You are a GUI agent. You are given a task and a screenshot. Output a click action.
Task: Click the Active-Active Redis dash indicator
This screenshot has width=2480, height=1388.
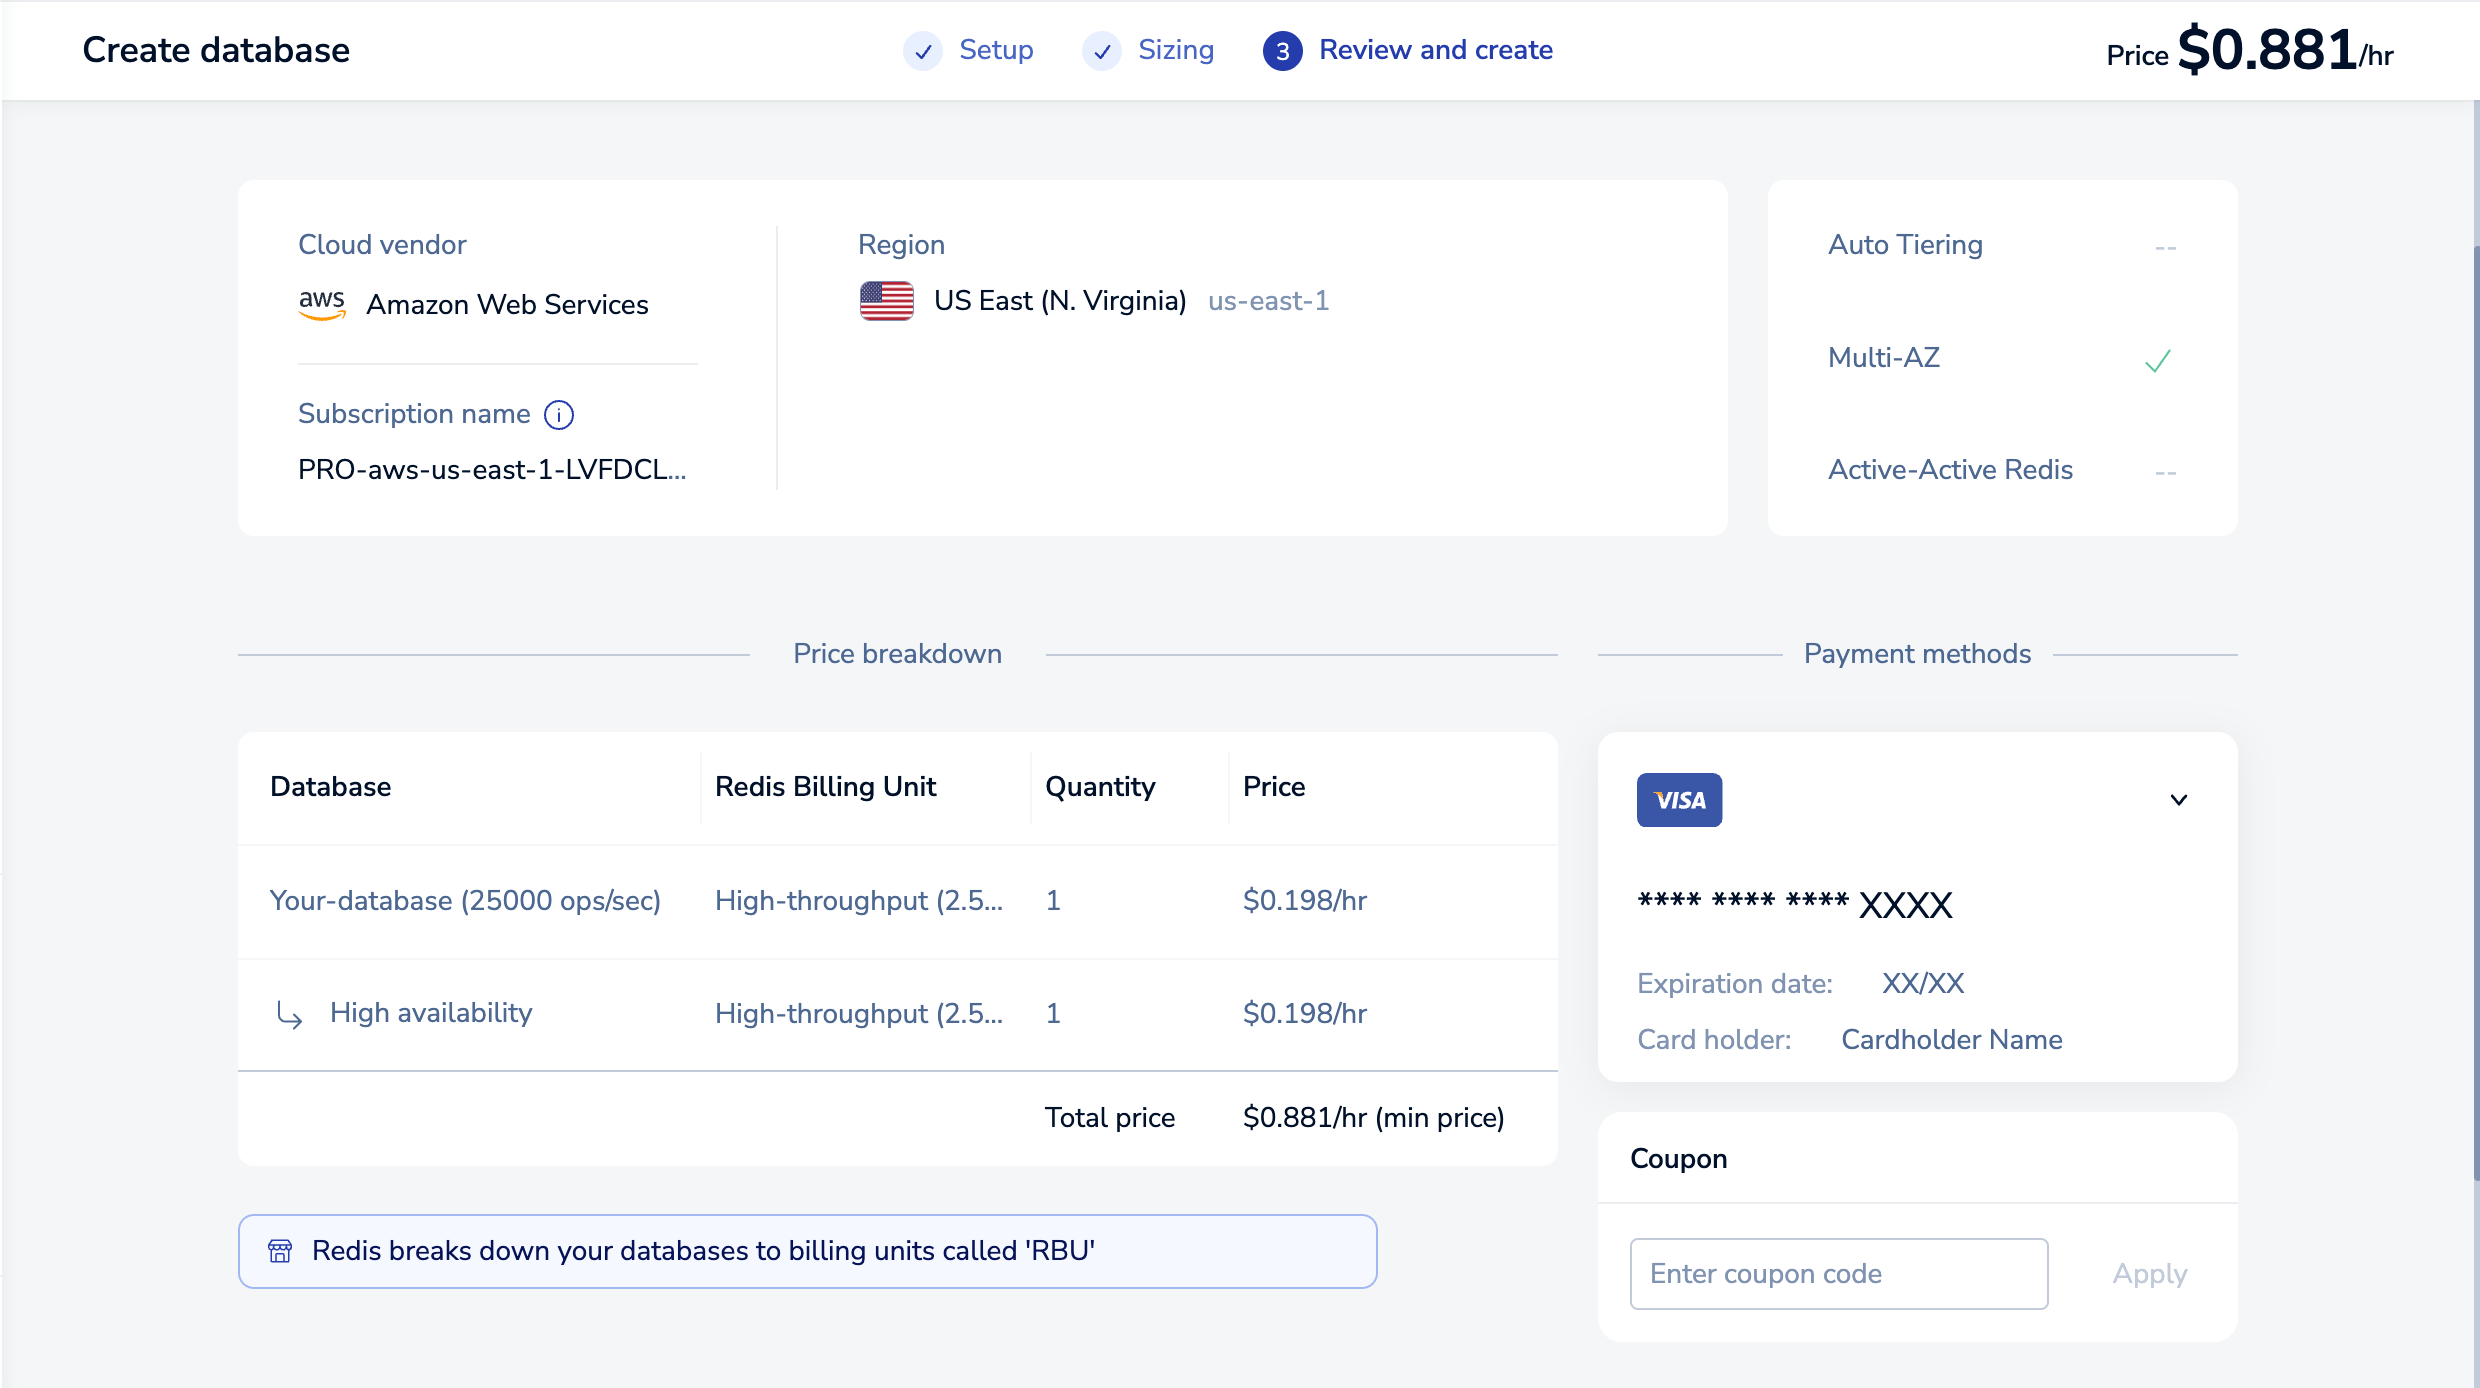(2165, 472)
